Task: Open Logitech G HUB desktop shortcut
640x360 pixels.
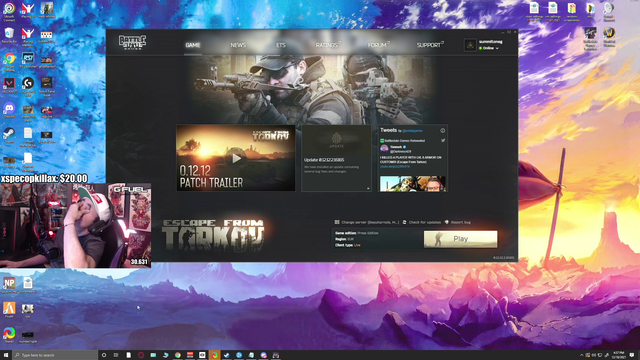Action: click(28, 85)
